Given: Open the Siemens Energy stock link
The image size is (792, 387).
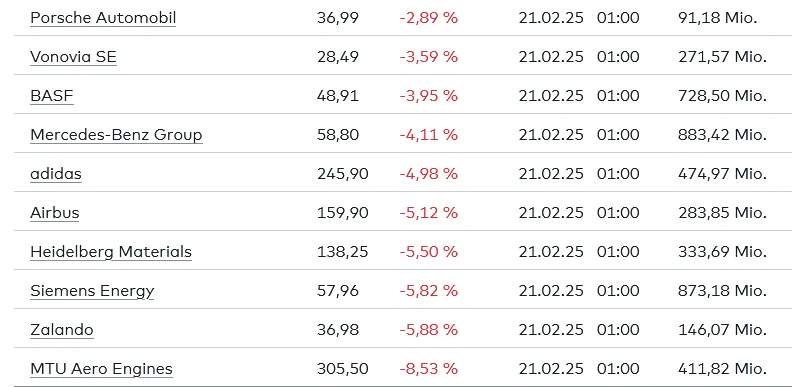Looking at the screenshot, I should click(92, 292).
